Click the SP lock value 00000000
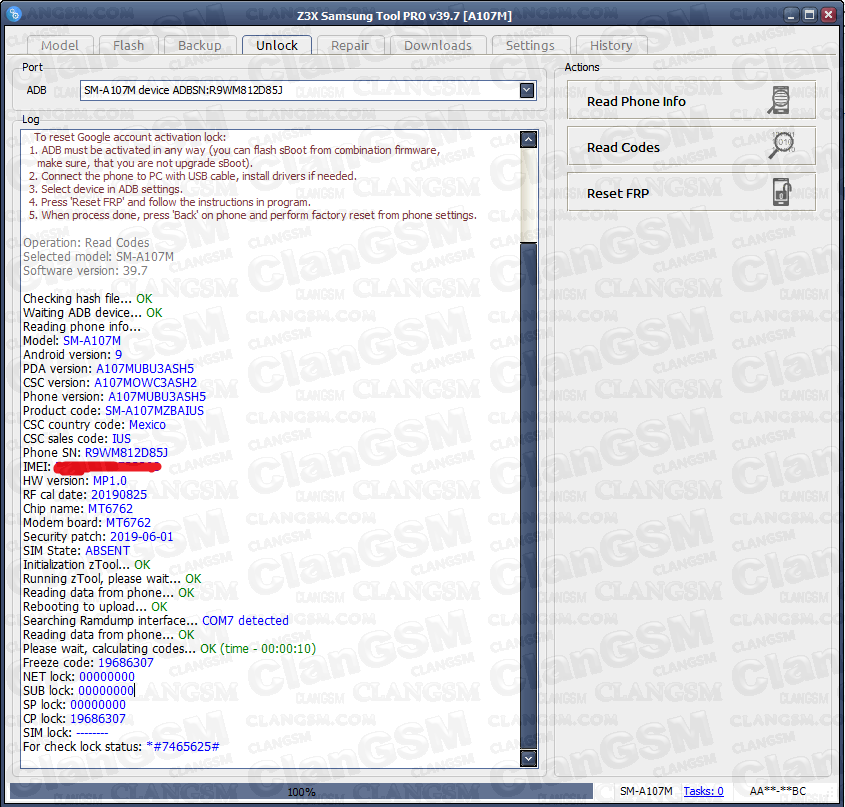 coord(98,705)
